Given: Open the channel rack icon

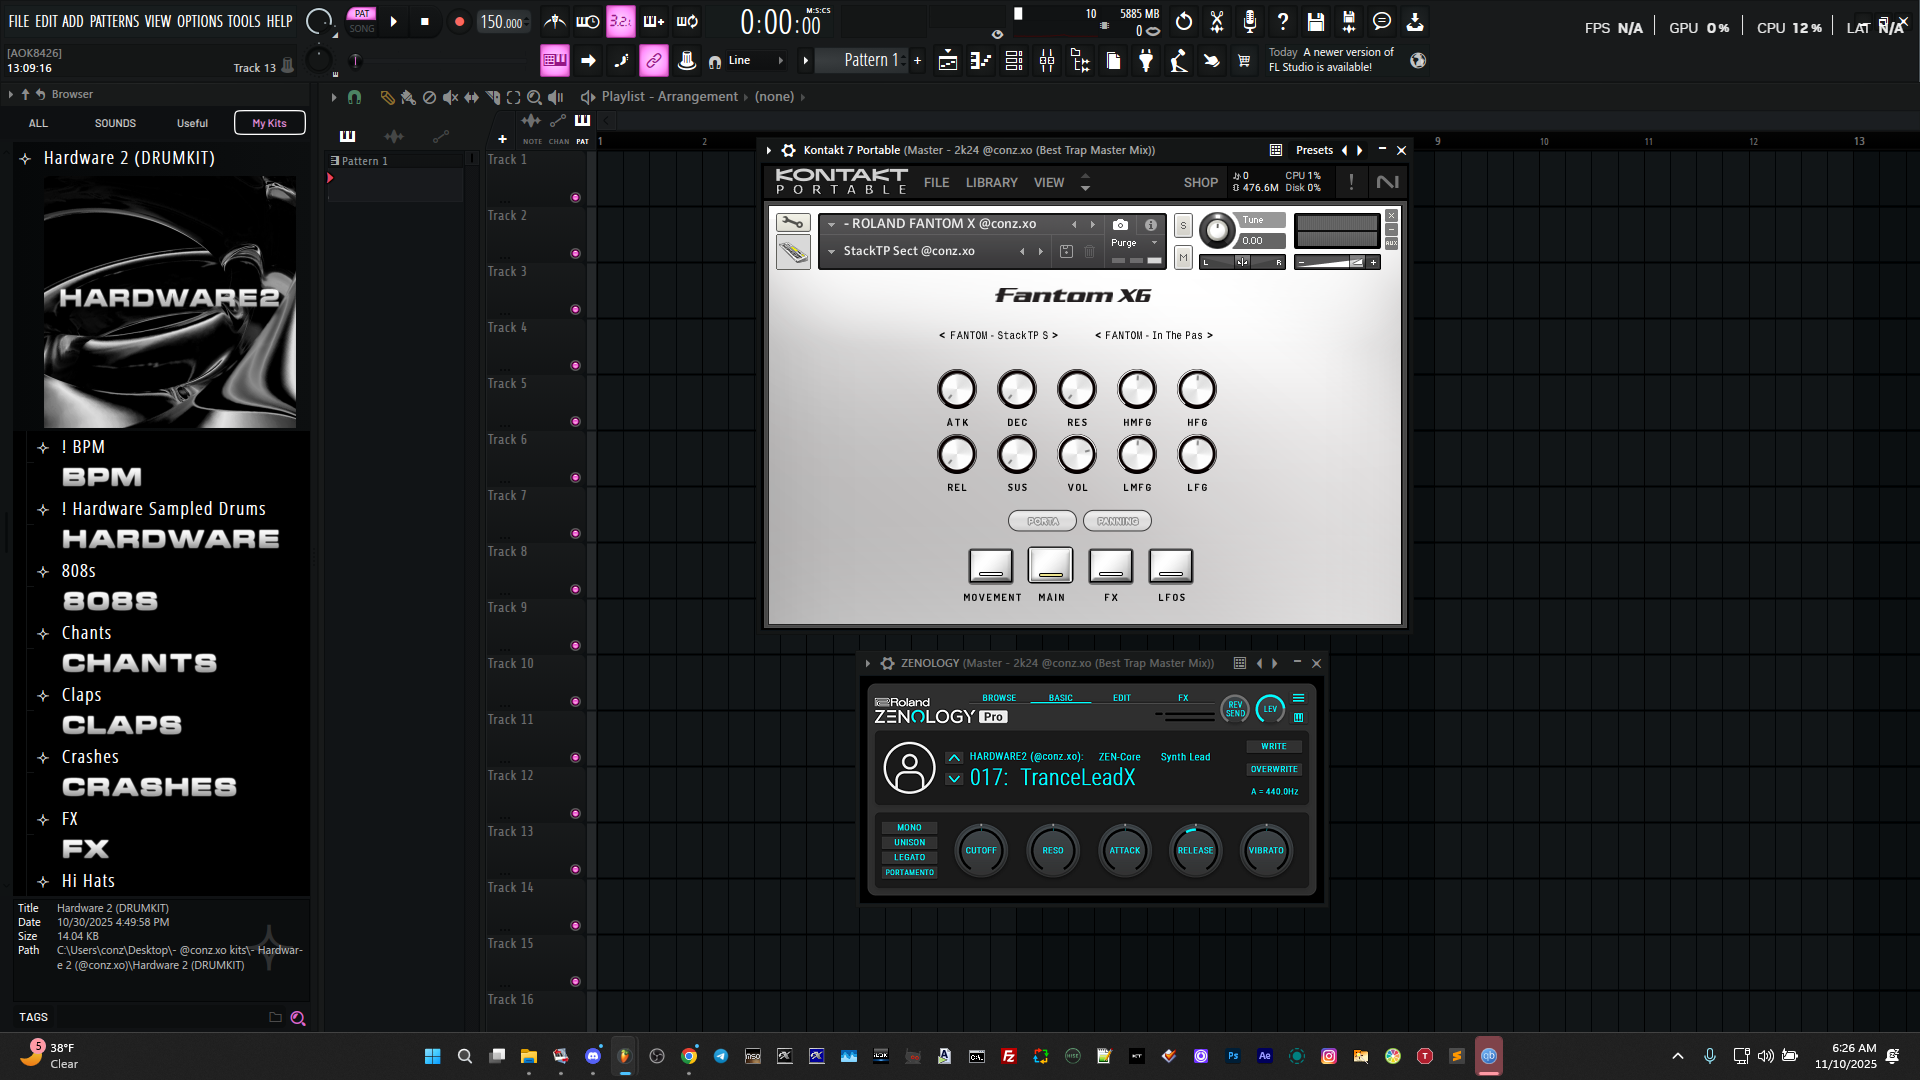Looking at the screenshot, I should (x=1014, y=61).
